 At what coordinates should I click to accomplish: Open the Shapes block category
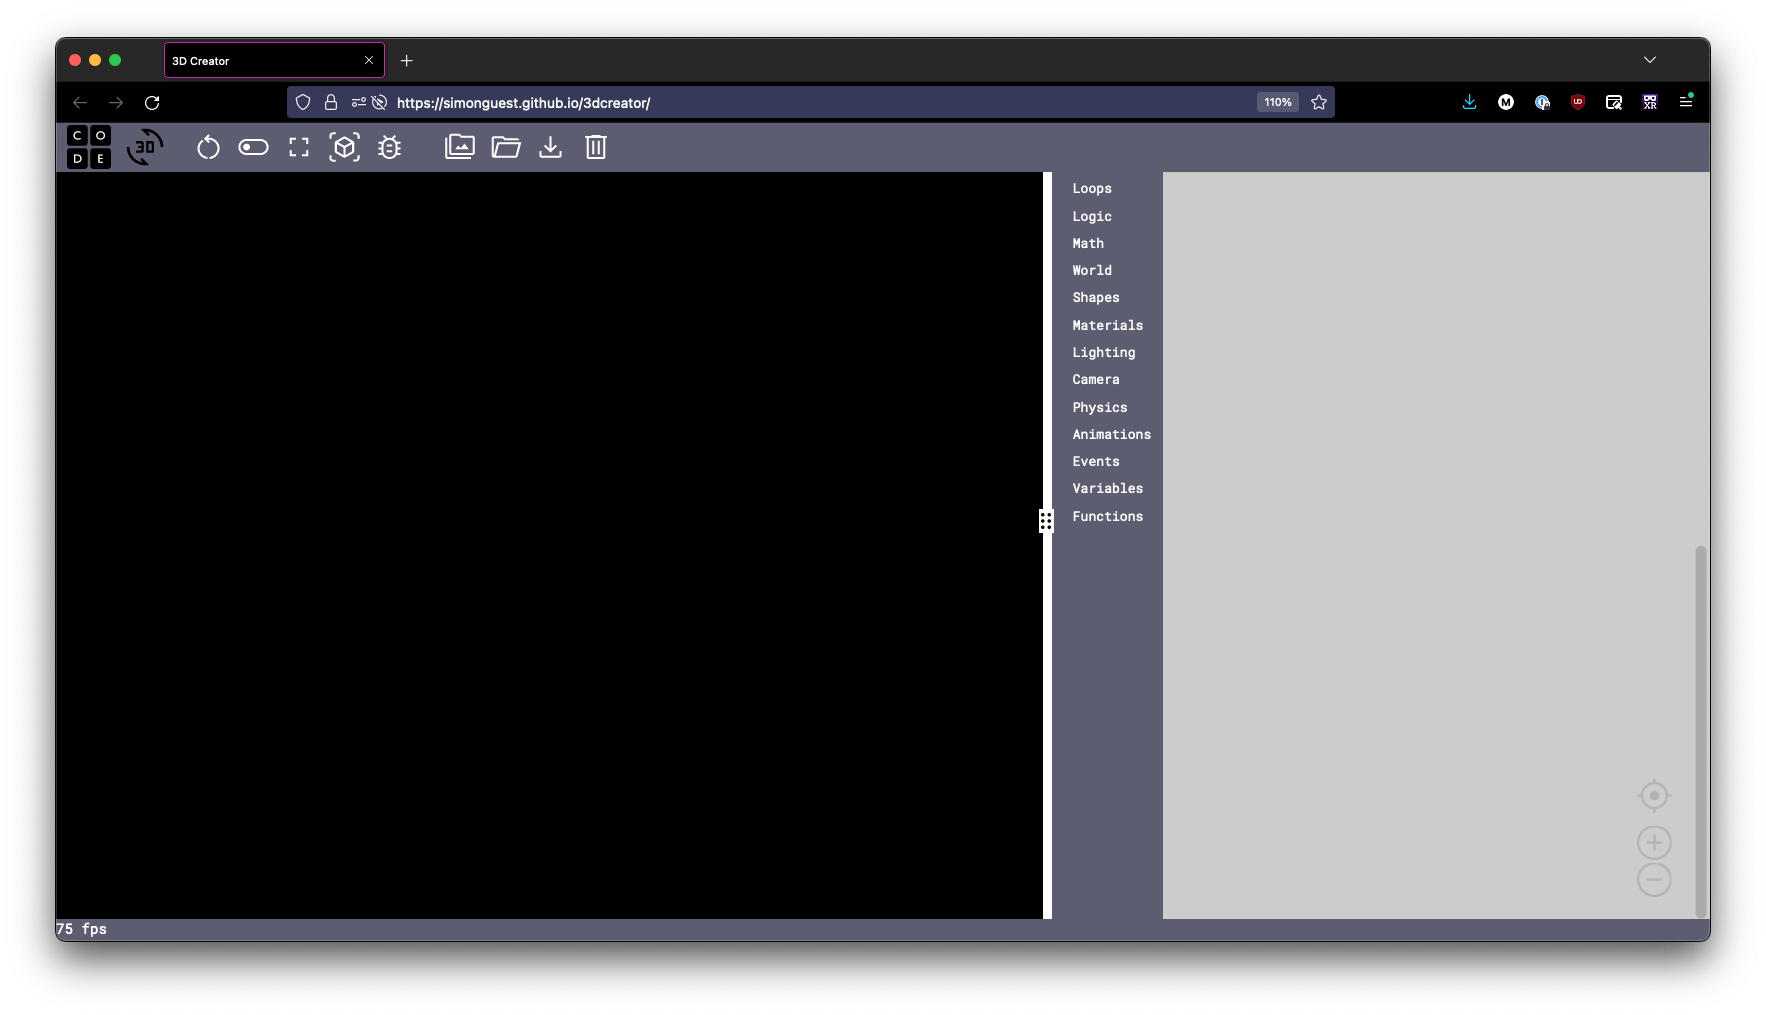click(x=1095, y=298)
